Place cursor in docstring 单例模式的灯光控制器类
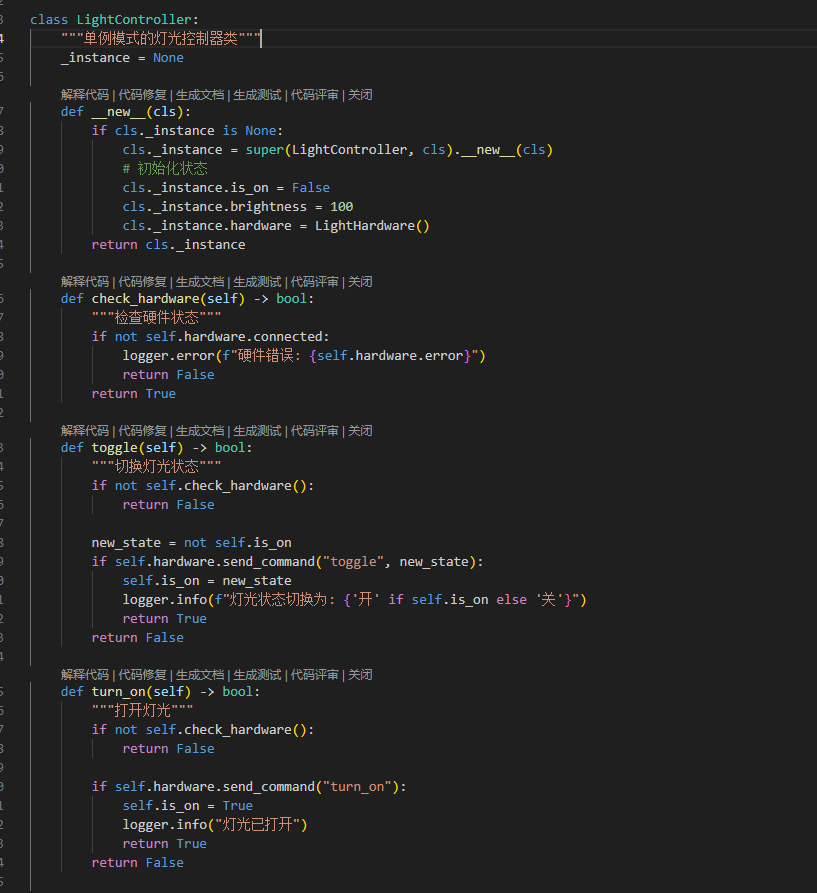Viewport: 817px width, 893px height. [161, 39]
